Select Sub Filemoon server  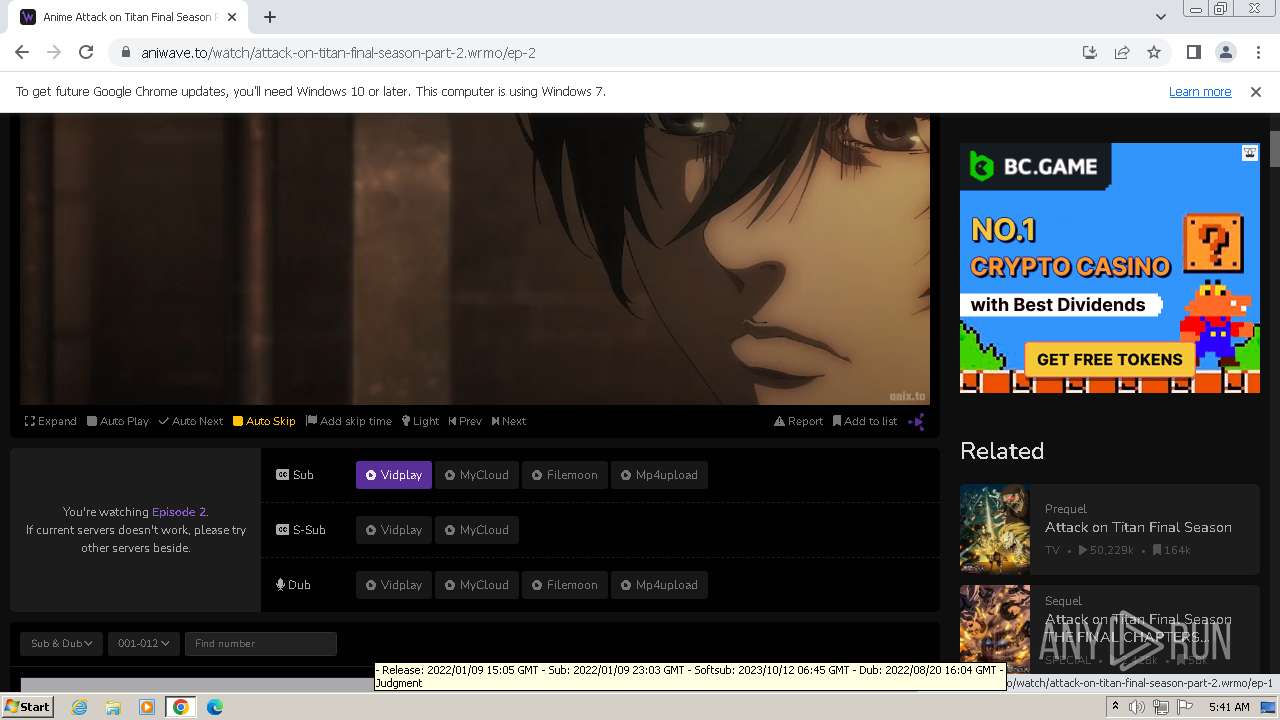pyautogui.click(x=564, y=475)
